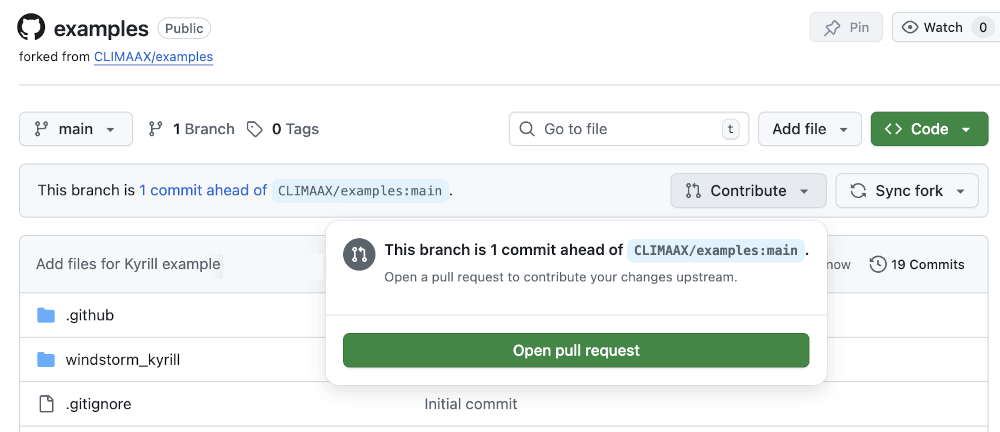
Task: Open the .github folder
Action: click(90, 315)
